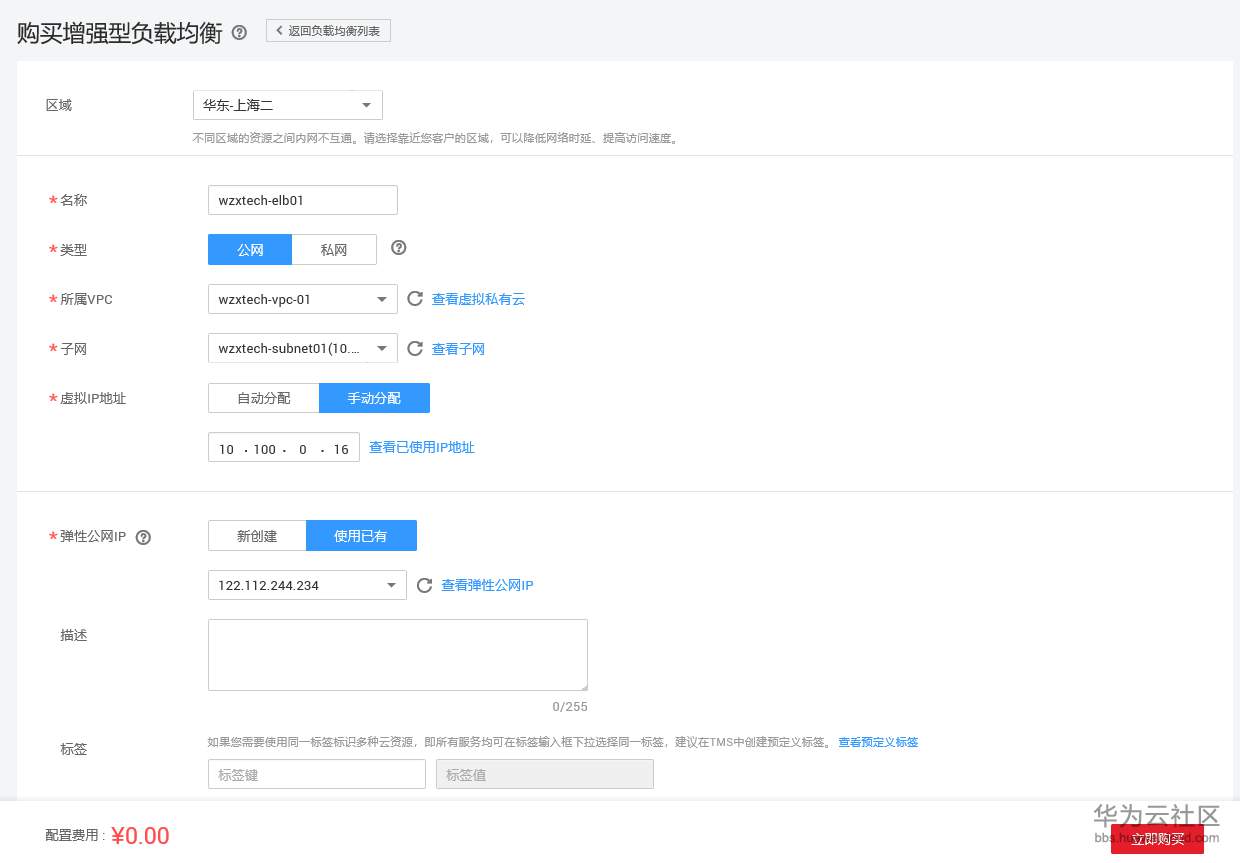The image size is (1240, 863).
Task: Refresh the subnet list
Action: point(415,348)
